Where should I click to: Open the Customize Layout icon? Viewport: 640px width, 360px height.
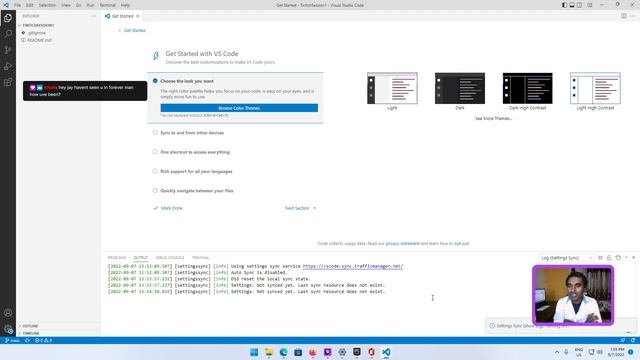tap(589, 5)
